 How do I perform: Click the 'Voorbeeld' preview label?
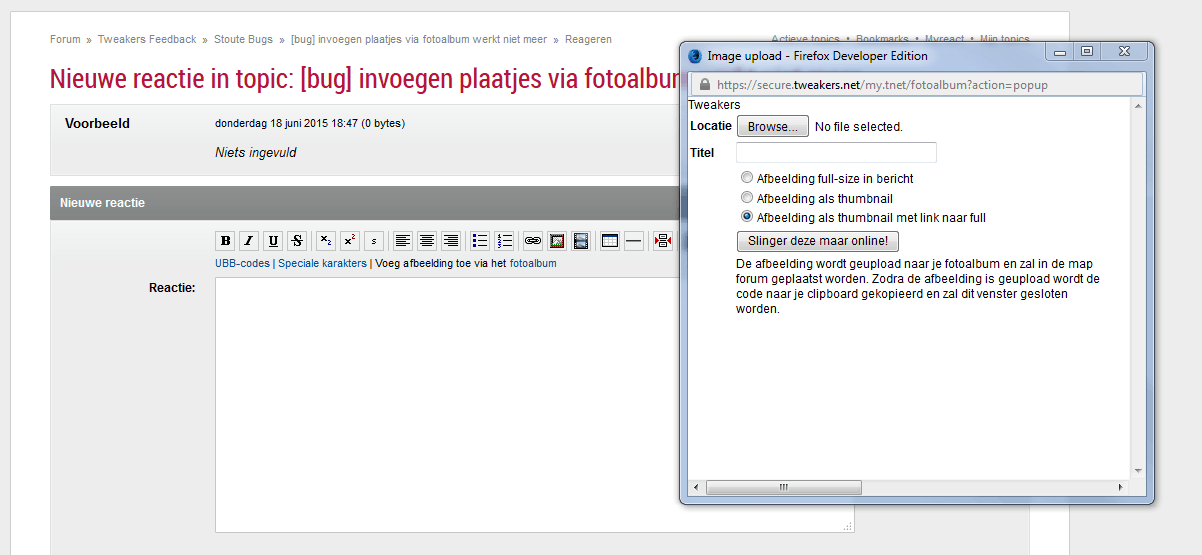(97, 124)
